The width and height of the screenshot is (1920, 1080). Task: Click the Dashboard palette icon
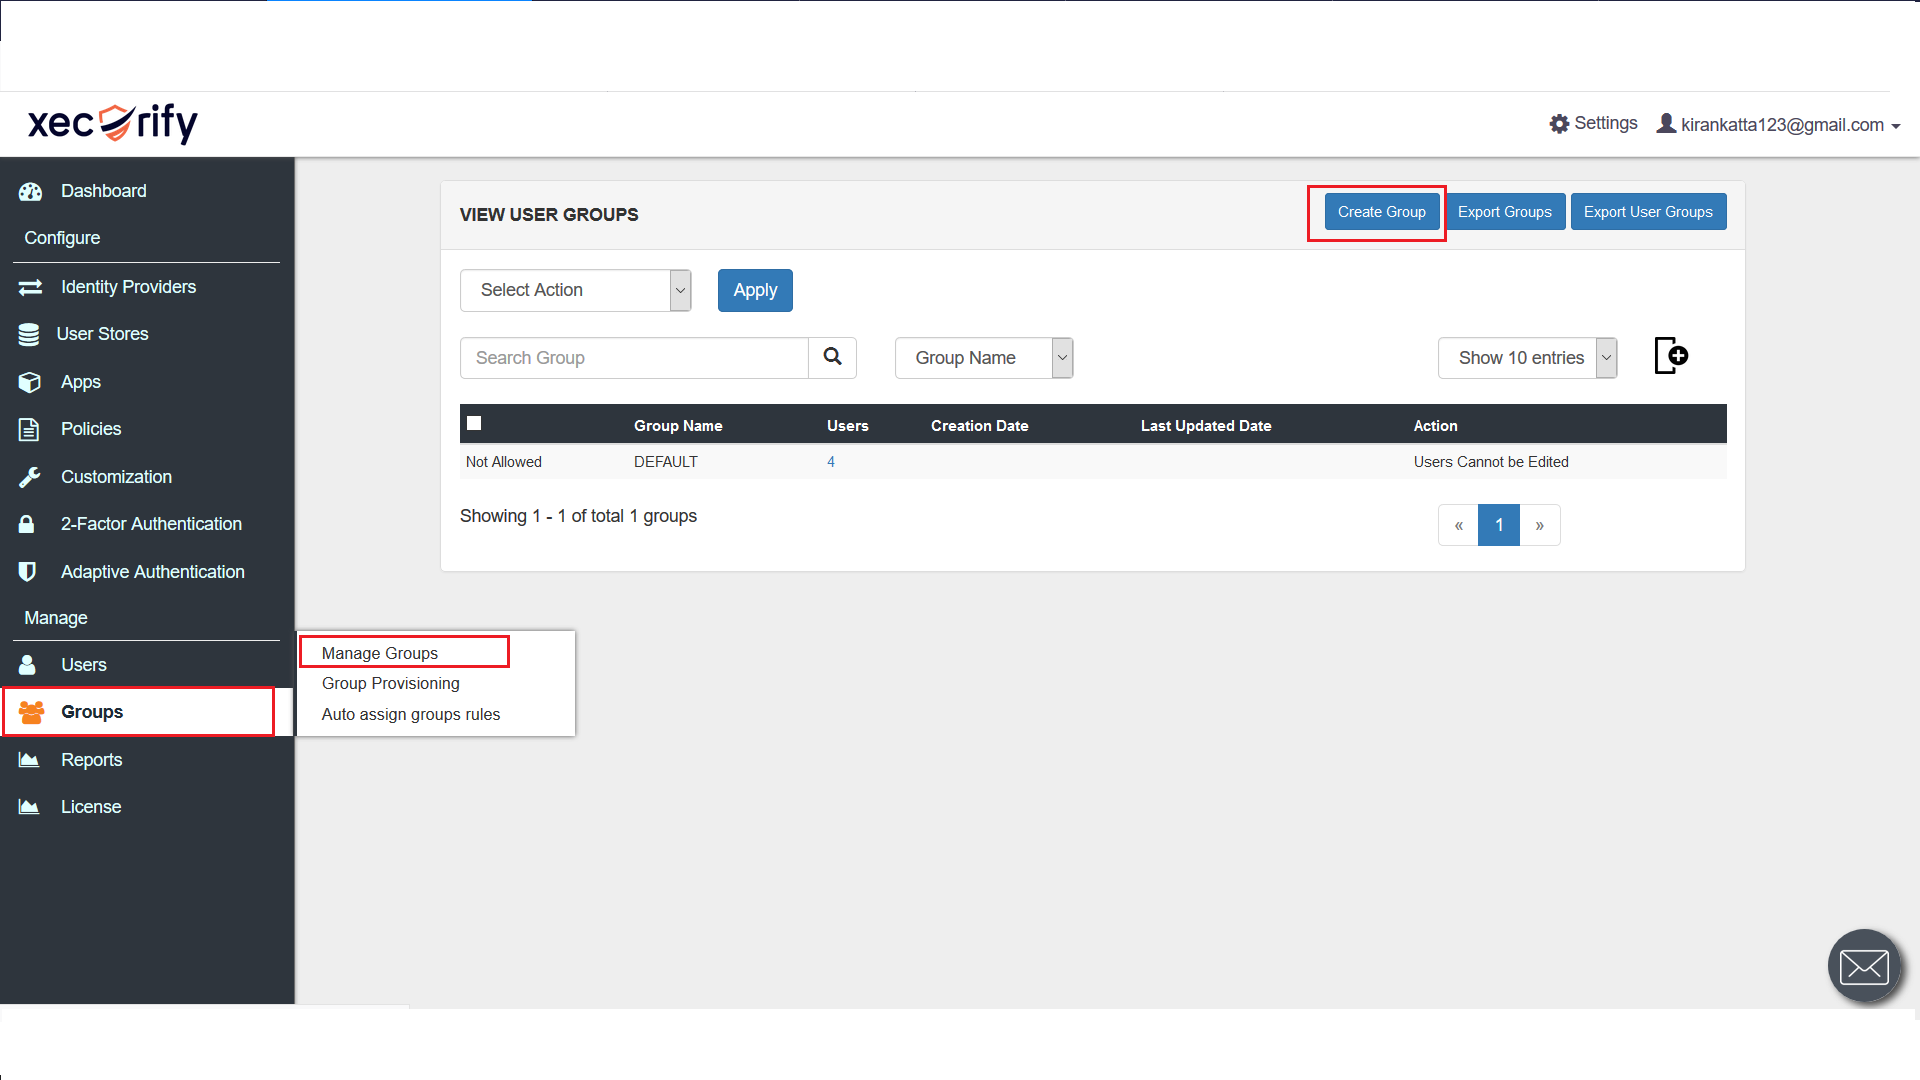(x=31, y=191)
